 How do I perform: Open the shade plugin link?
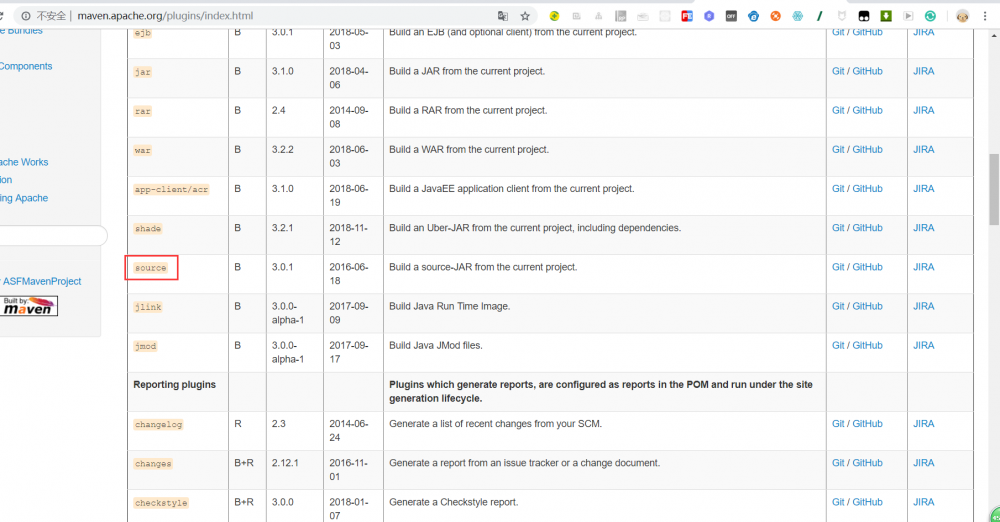(x=148, y=228)
